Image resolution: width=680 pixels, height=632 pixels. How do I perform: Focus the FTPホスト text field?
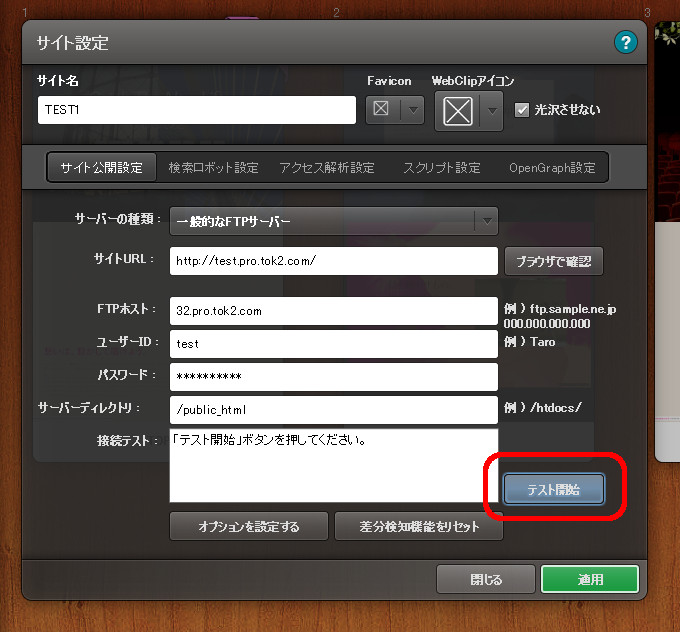pos(333,311)
